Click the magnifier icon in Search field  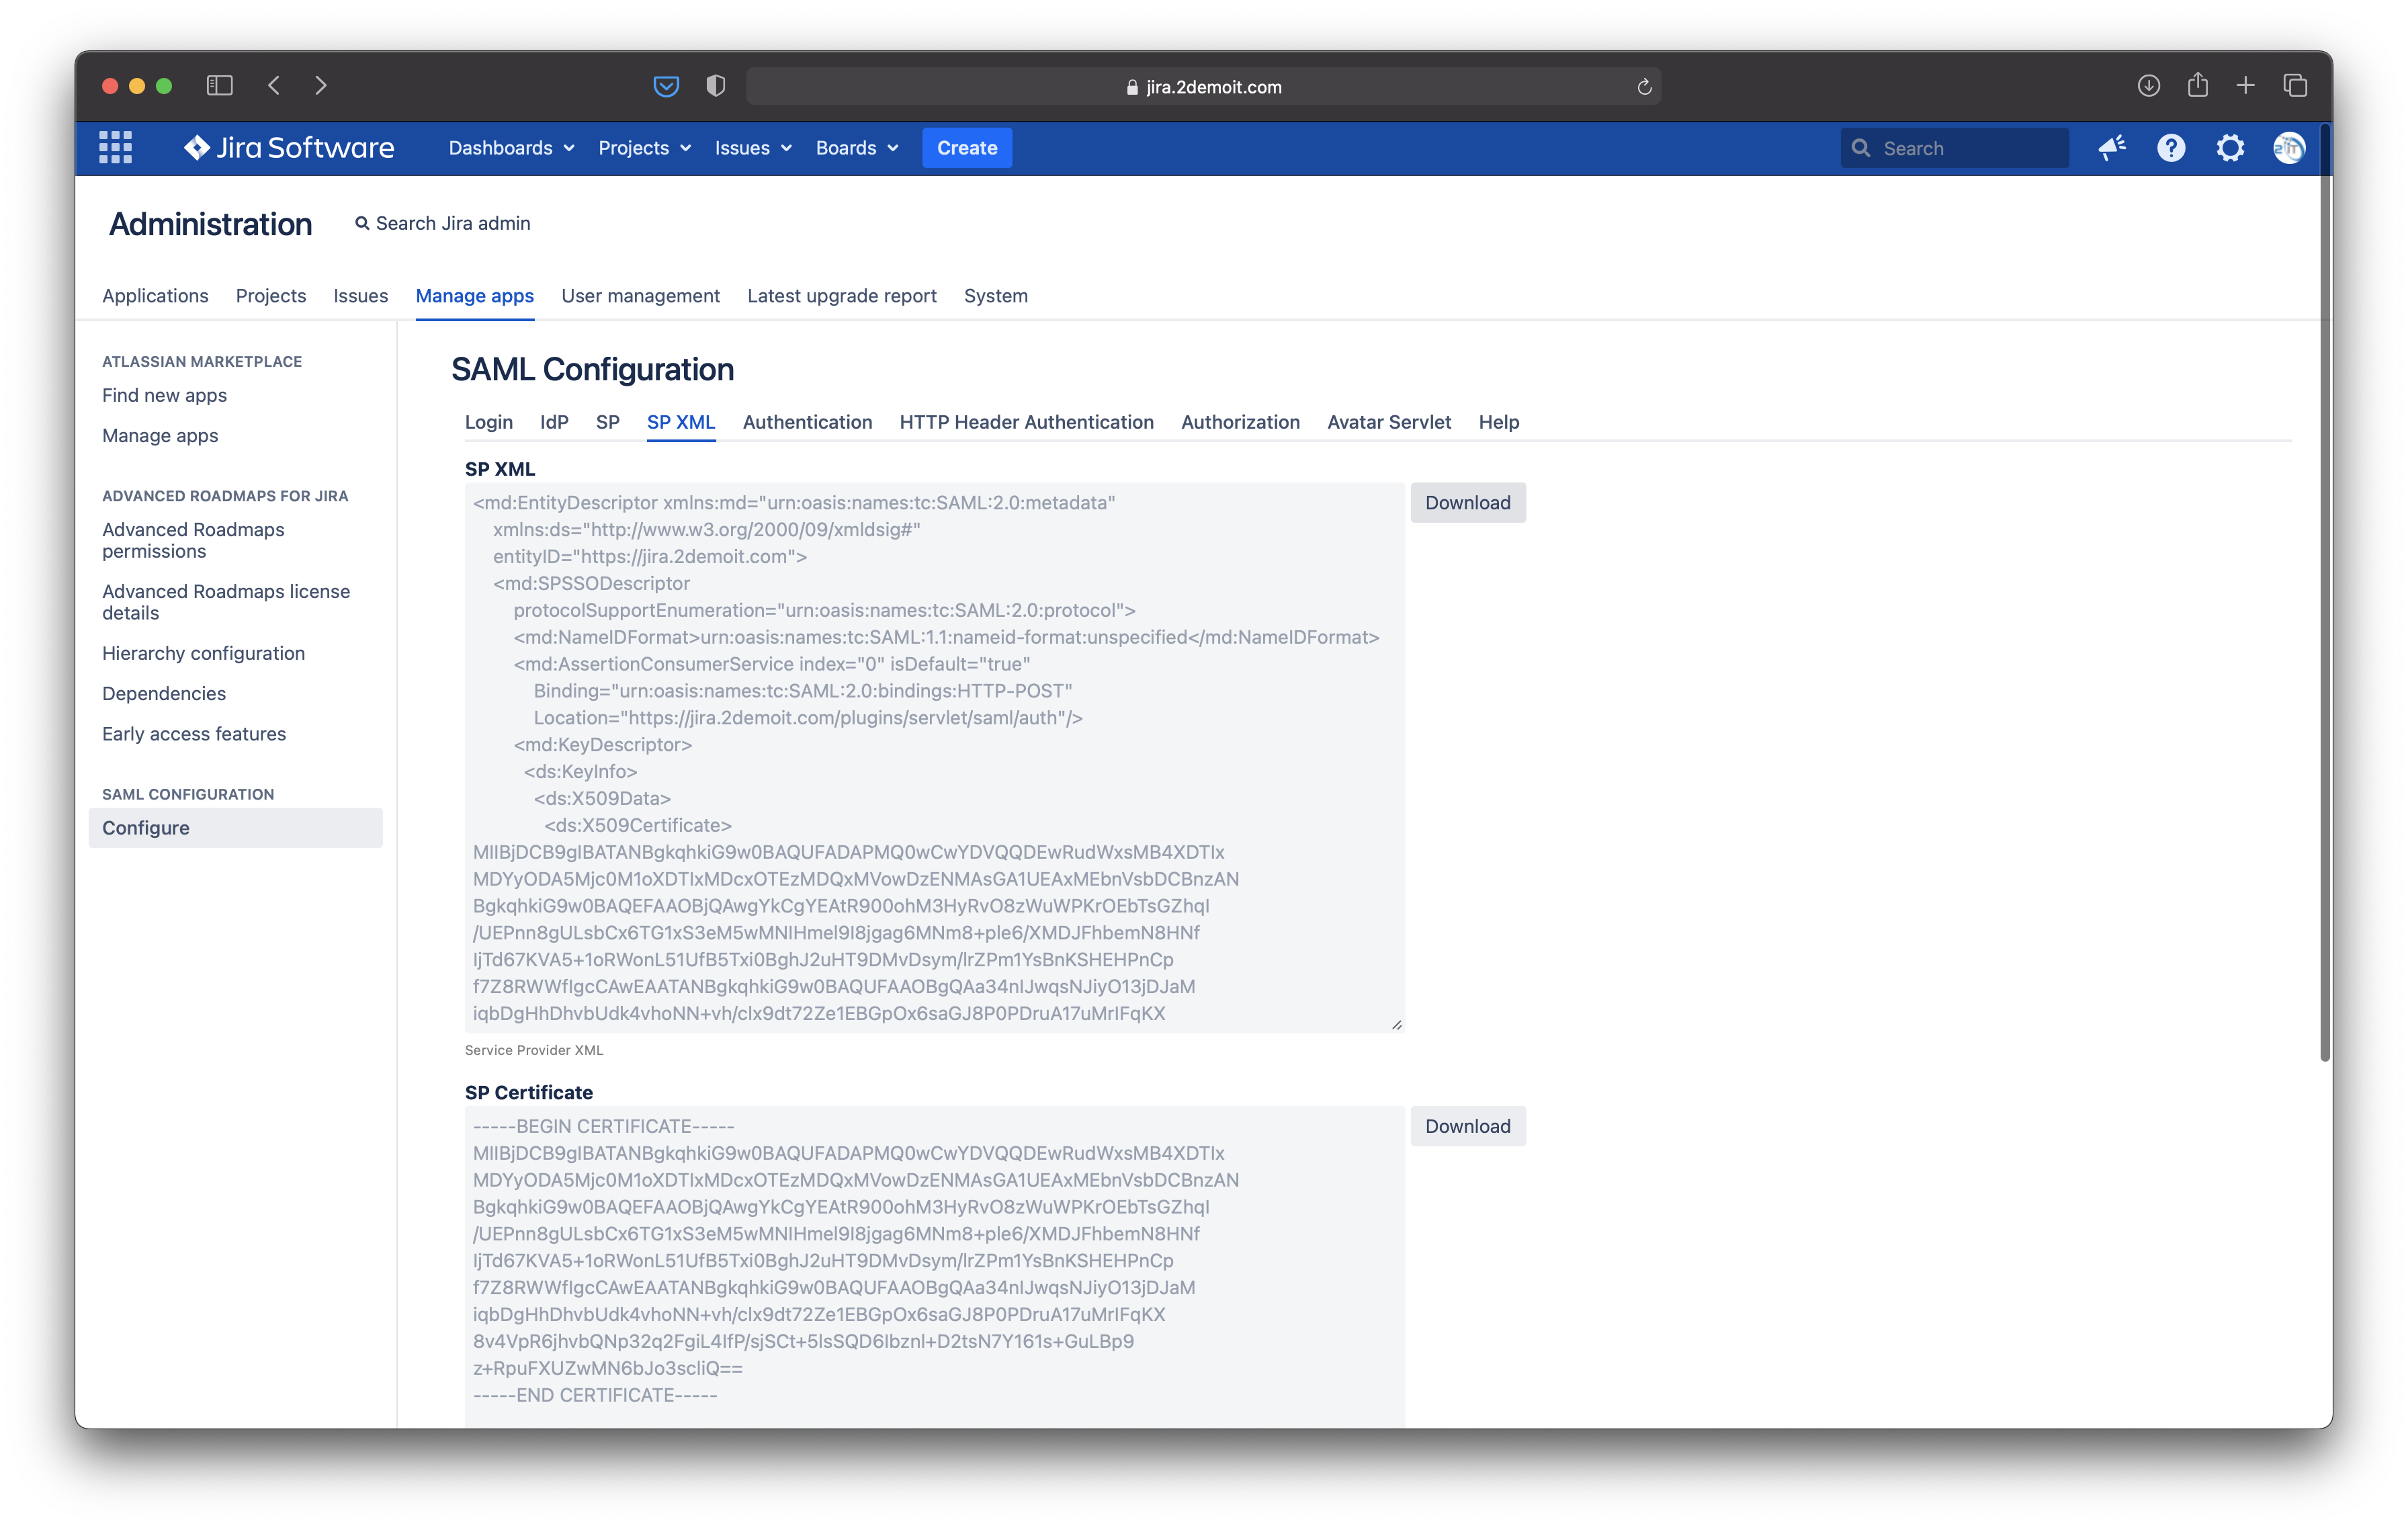point(1861,148)
